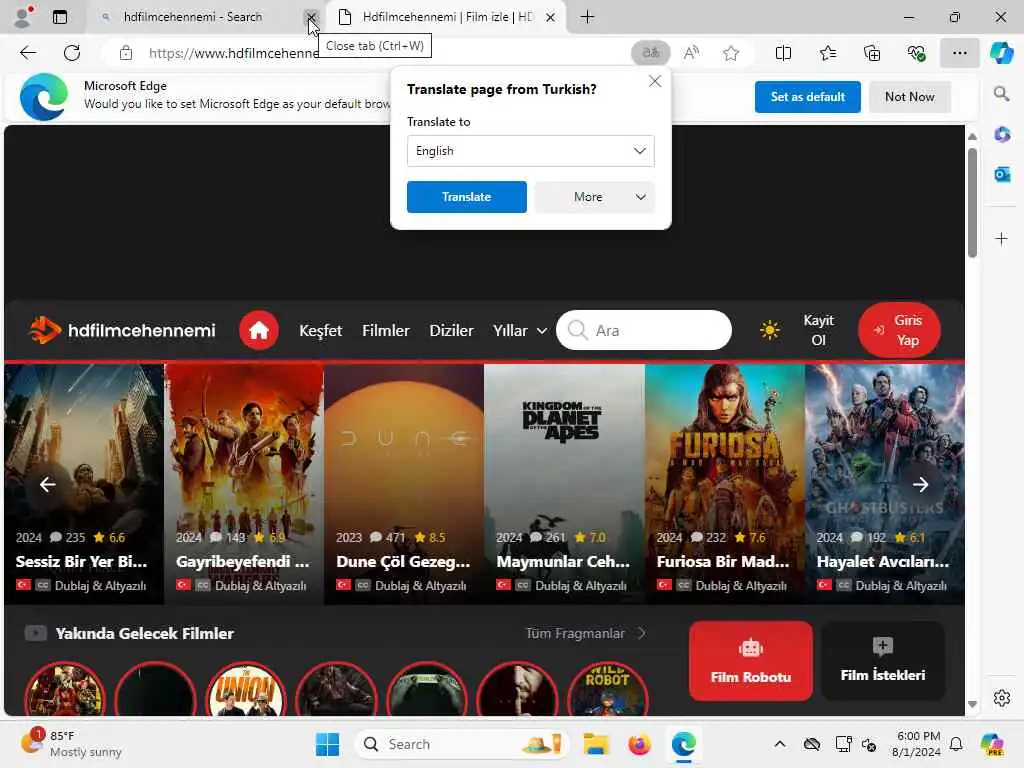Open the Microsoft 365 sidebar icon
Viewport: 1024px width, 768px height.
(x=1002, y=135)
